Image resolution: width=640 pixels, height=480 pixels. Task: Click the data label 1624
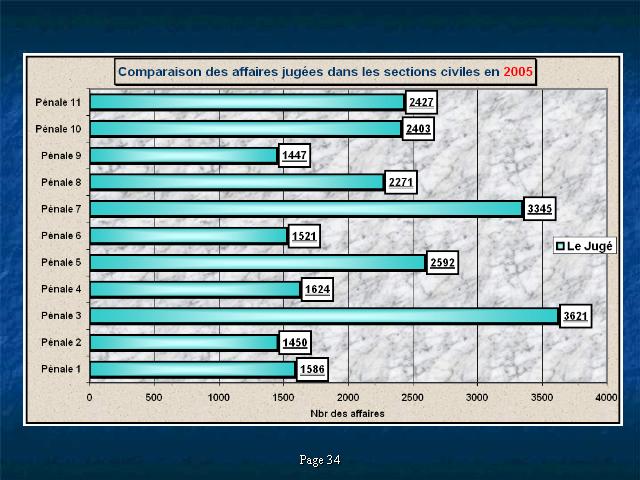coord(317,289)
